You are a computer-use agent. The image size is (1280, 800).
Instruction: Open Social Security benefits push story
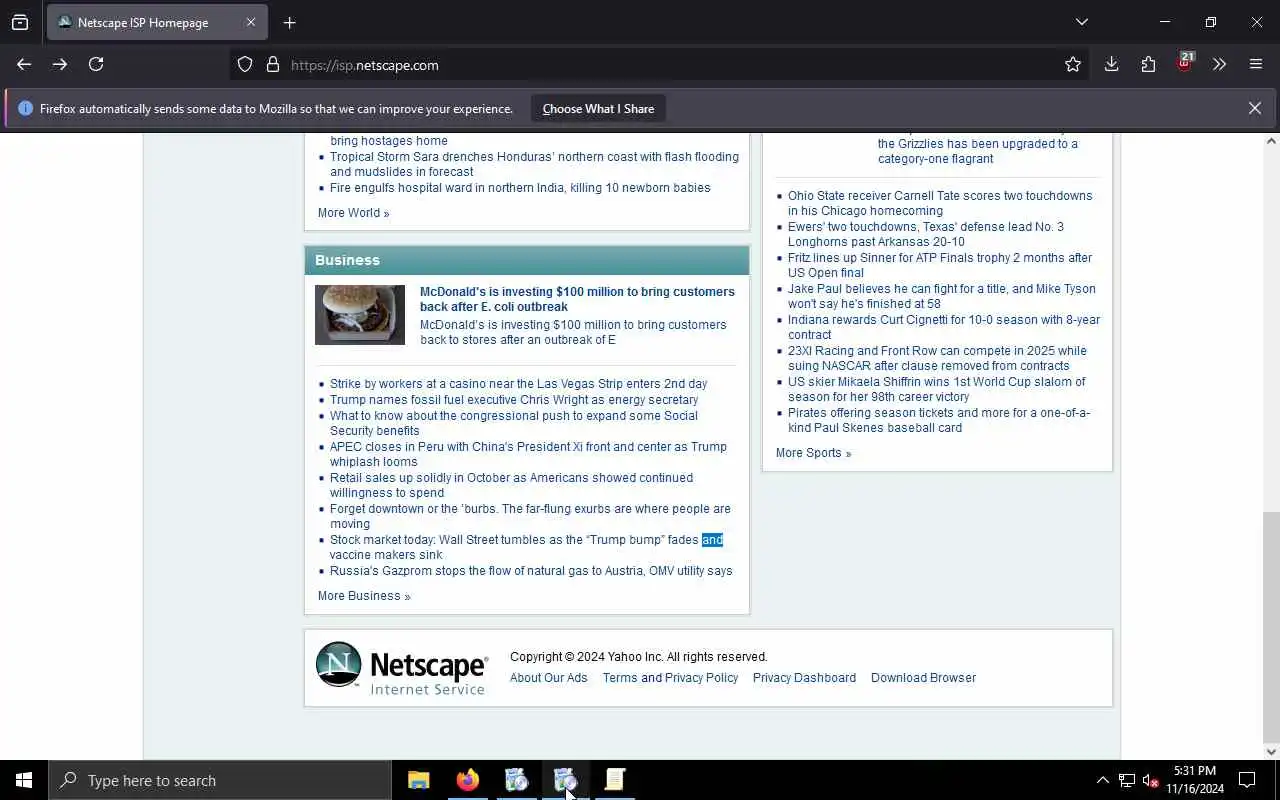[514, 423]
